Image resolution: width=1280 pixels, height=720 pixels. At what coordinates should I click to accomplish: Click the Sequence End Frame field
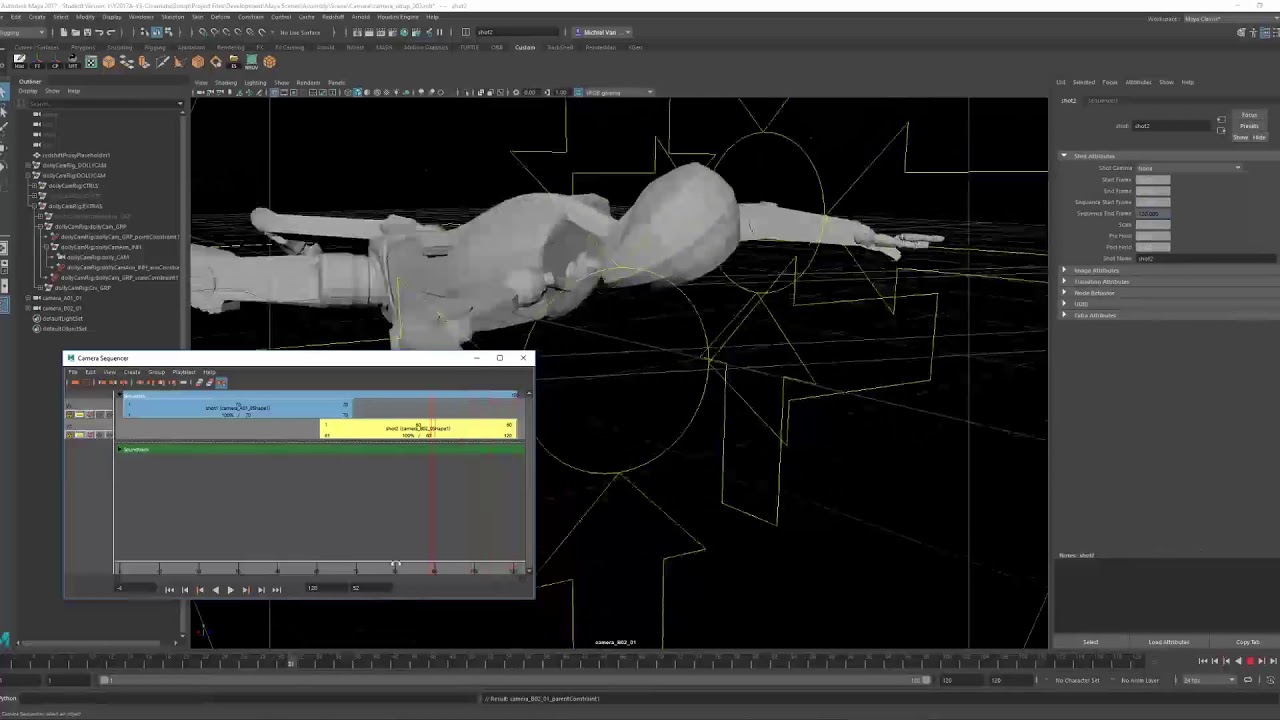(x=1153, y=213)
